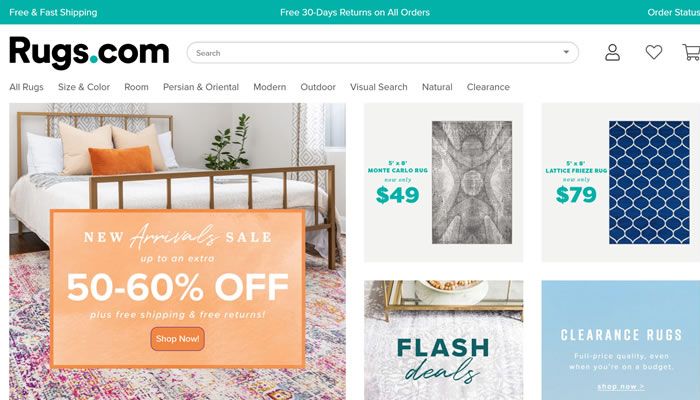Open Visual Search
The image size is (700, 400).
click(x=379, y=87)
